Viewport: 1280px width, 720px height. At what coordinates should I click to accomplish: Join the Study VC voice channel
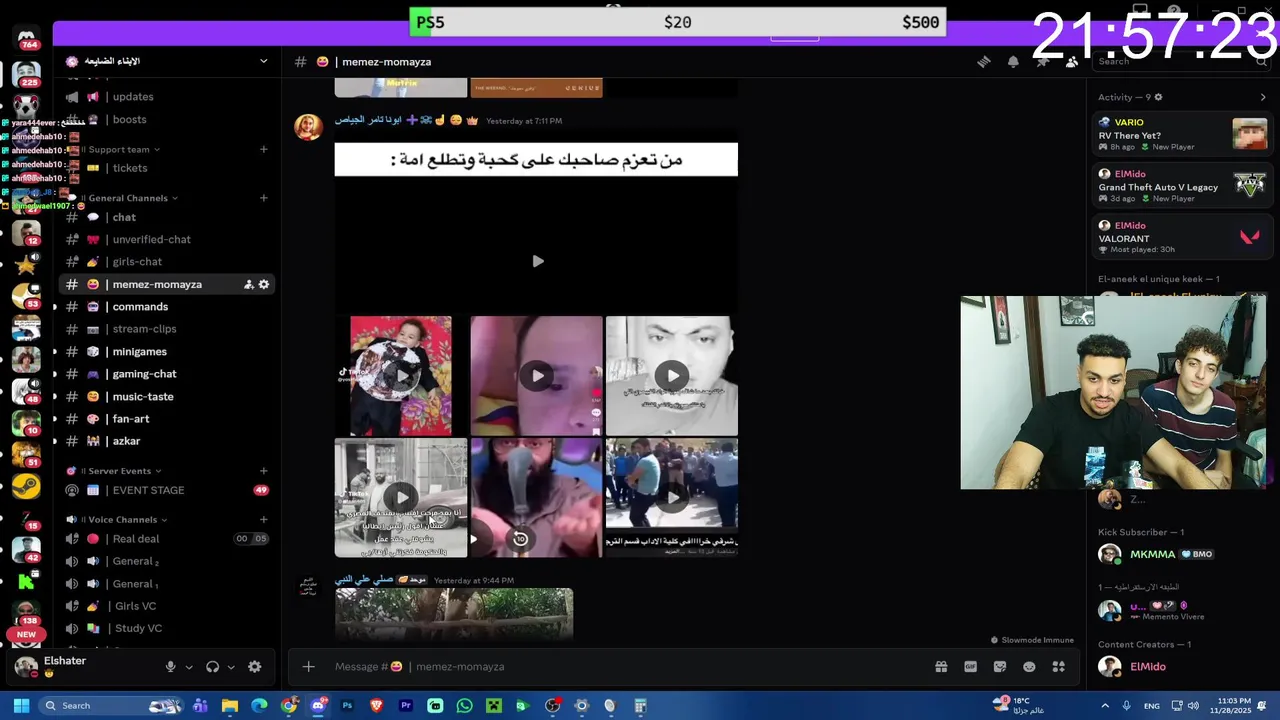[x=167, y=629]
